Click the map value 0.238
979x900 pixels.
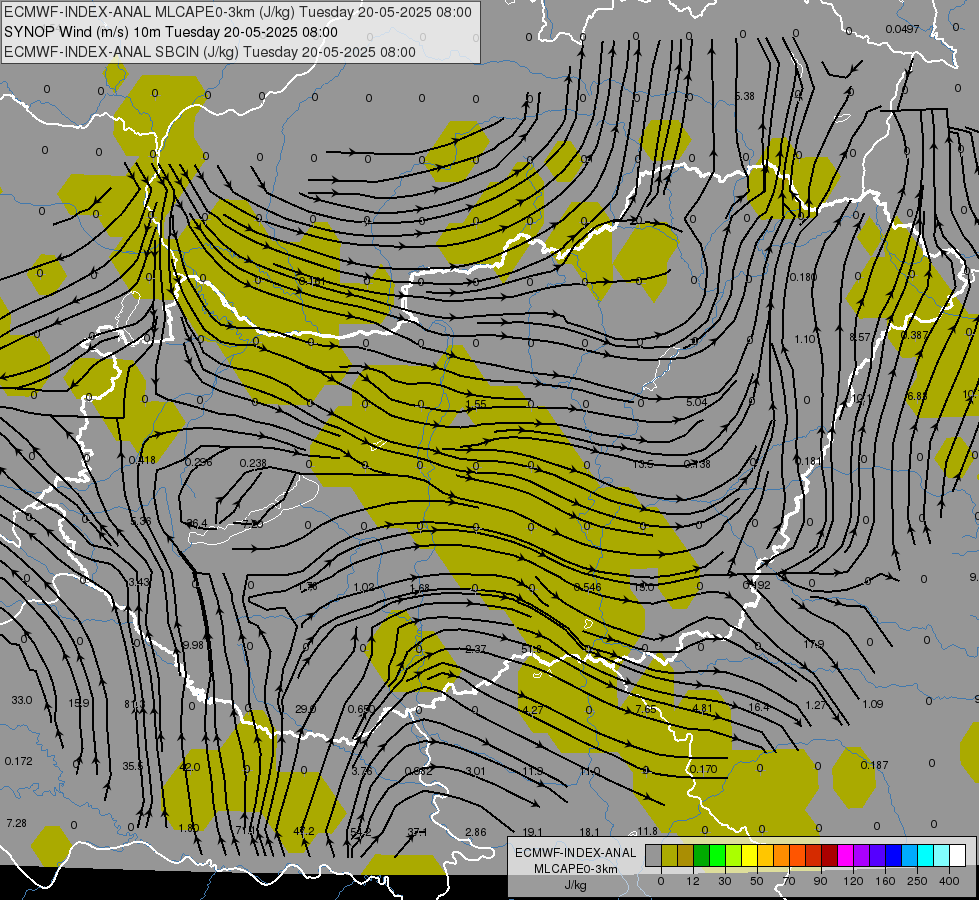tap(253, 463)
